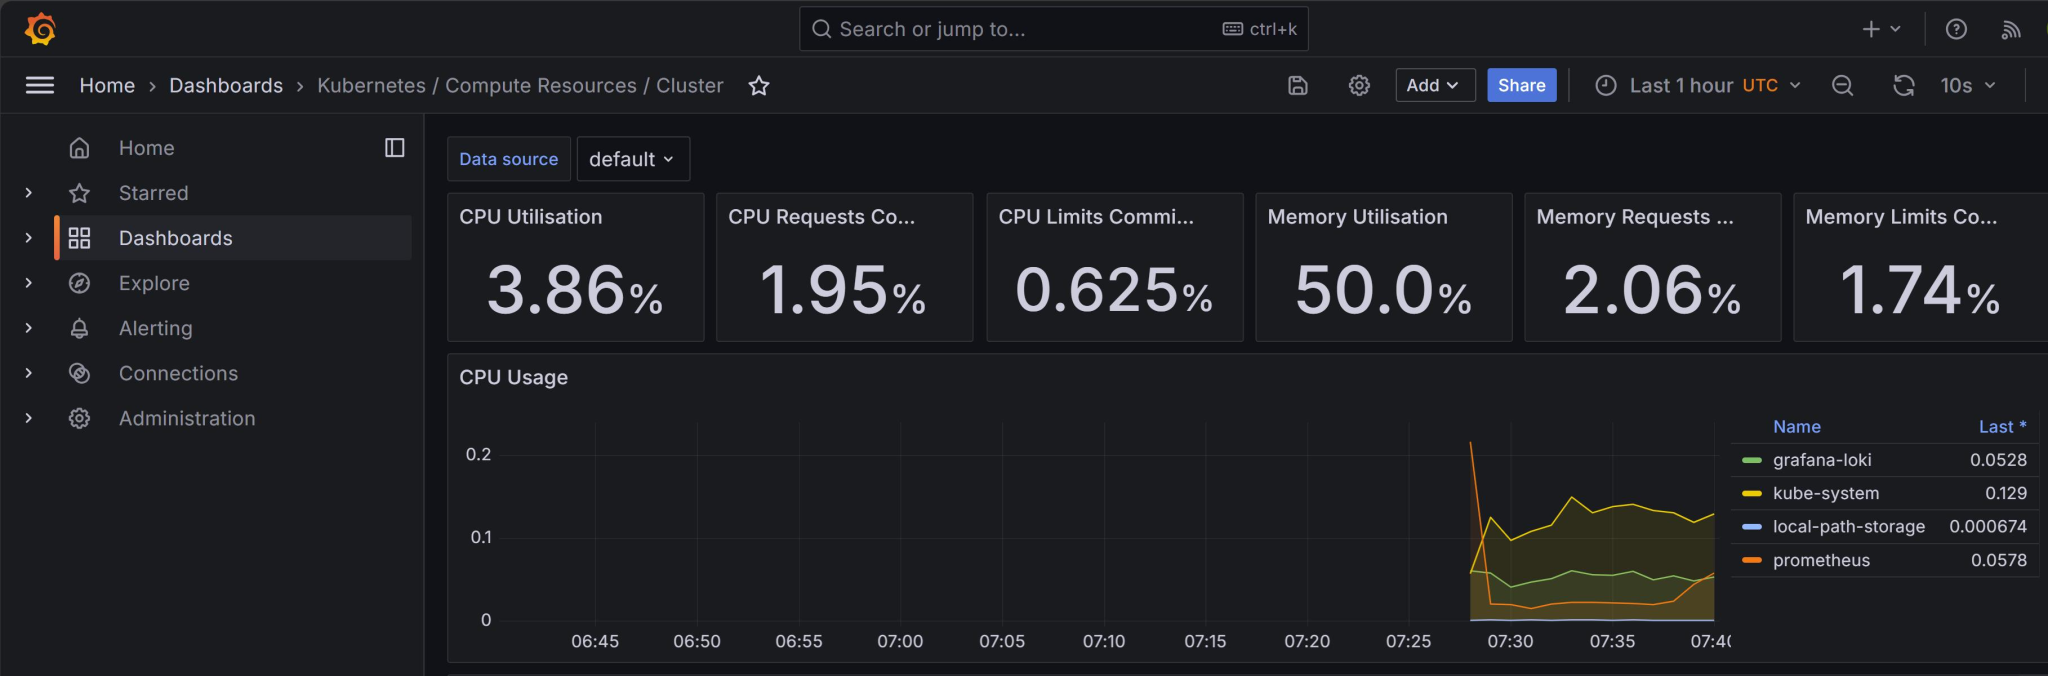The height and width of the screenshot is (676, 2048).
Task: Click the zoom out time range icon
Action: pyautogui.click(x=1842, y=86)
